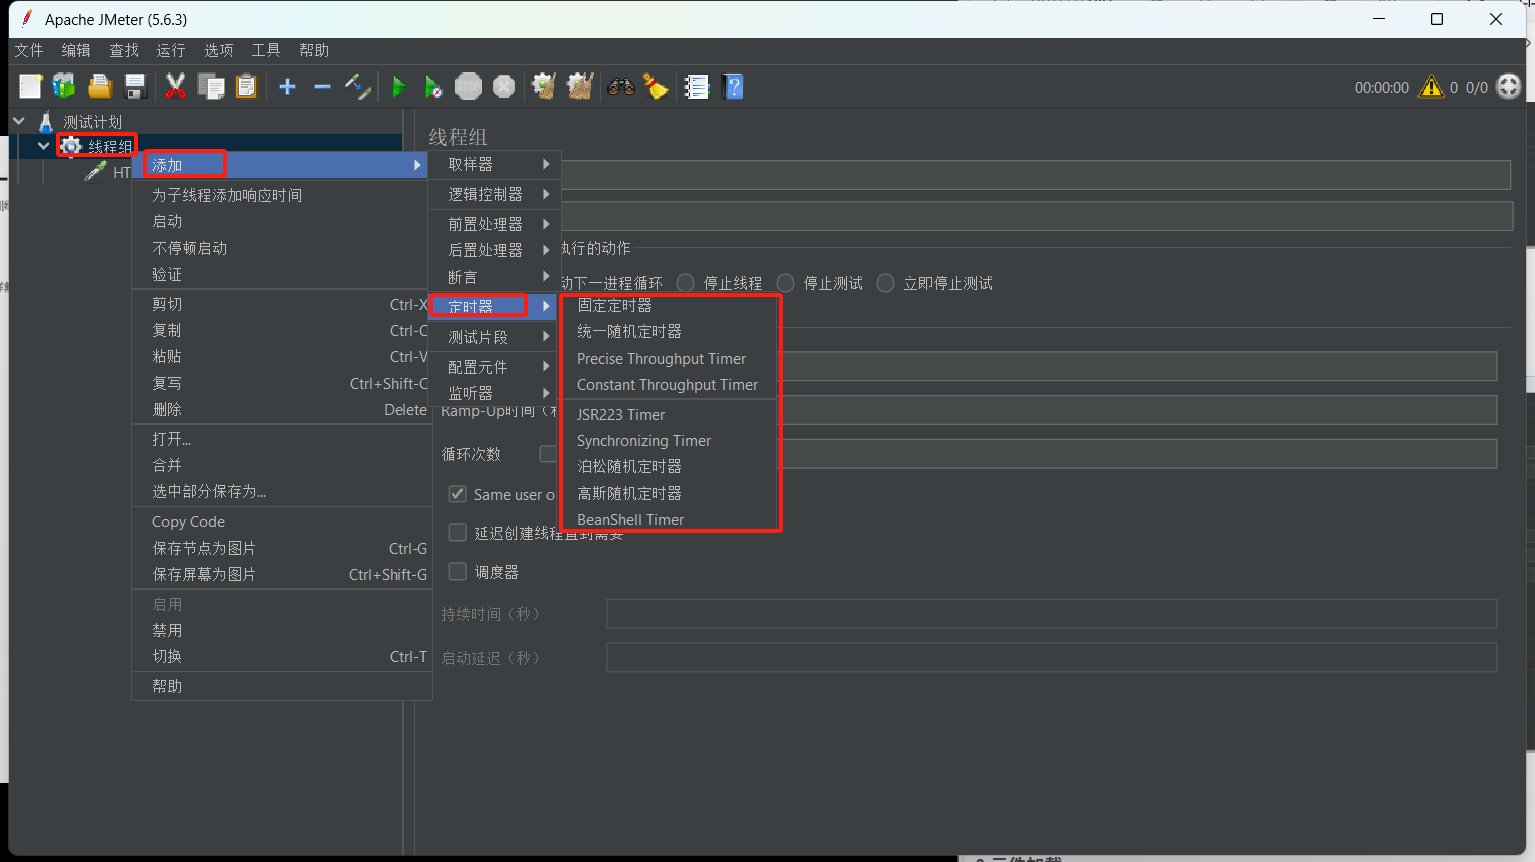Click the Start no pauses icon
The image size is (1535, 862).
[x=433, y=87]
